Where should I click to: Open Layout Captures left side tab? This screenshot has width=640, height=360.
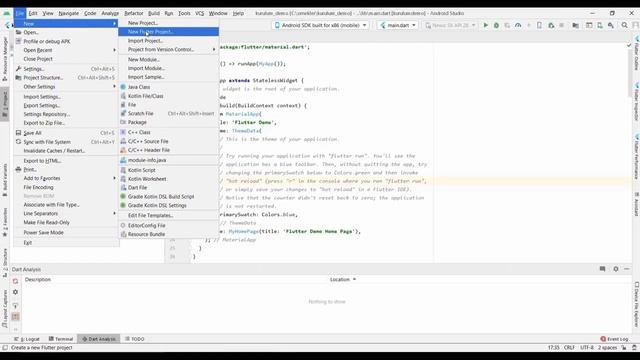click(x=5, y=308)
